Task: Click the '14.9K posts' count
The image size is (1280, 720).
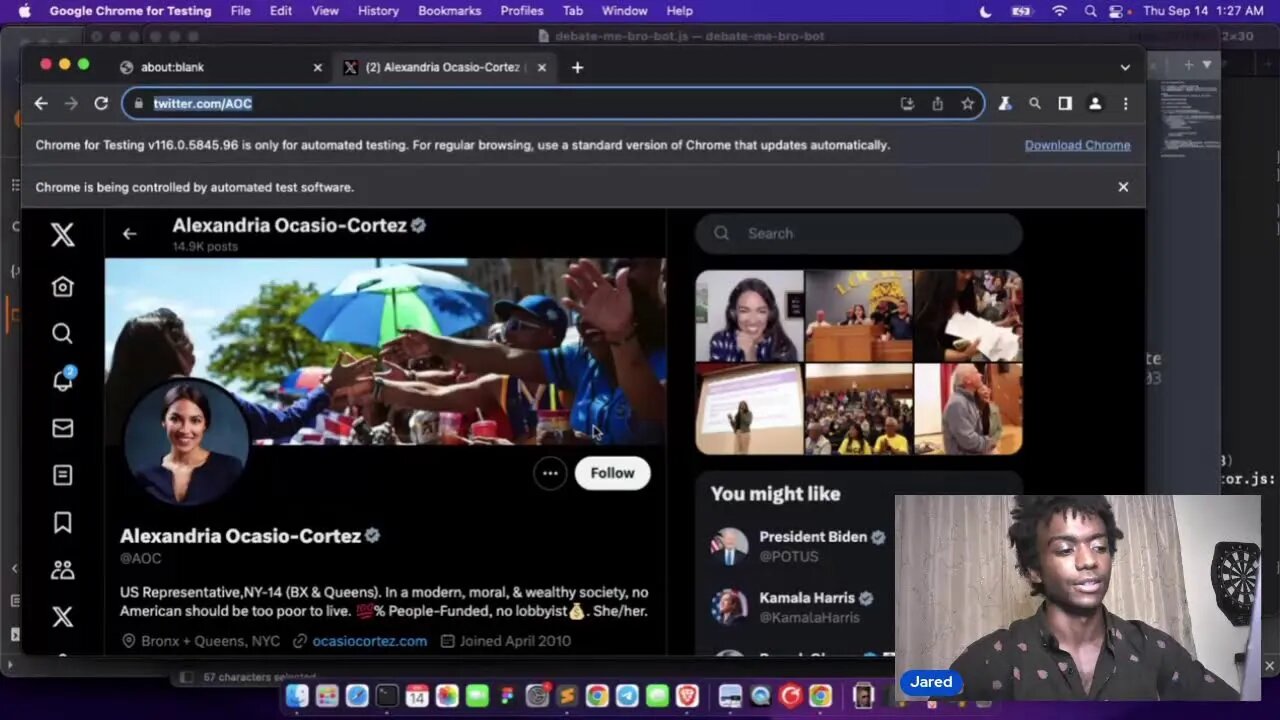Action: pos(205,246)
